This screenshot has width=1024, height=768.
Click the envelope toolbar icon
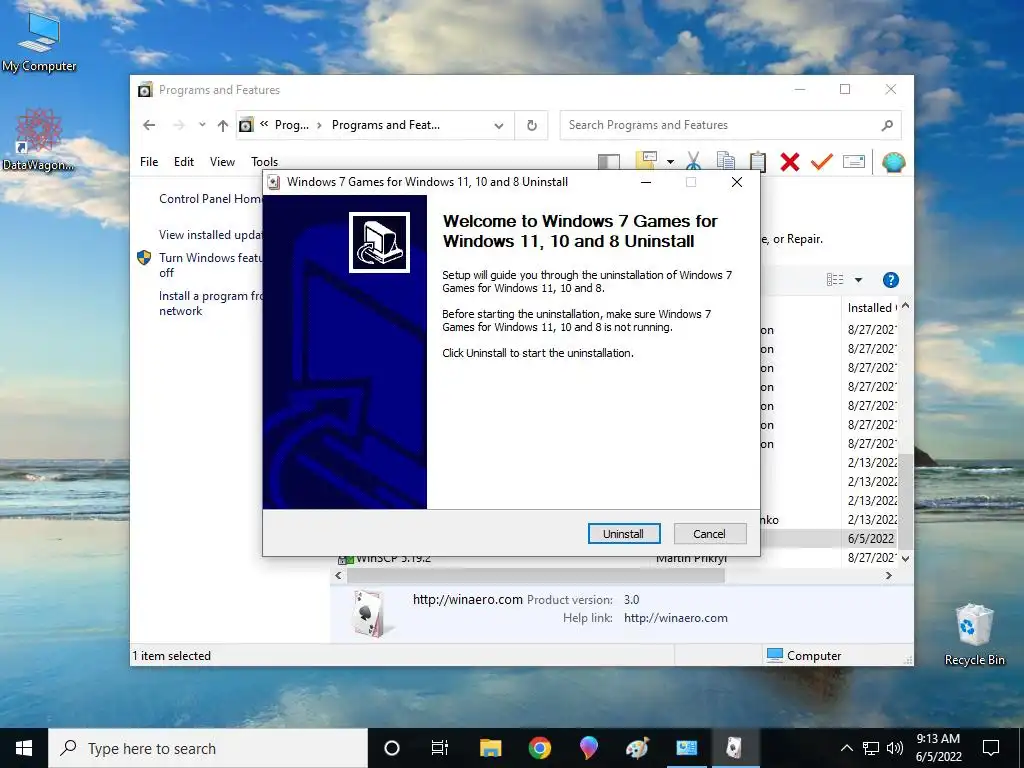click(854, 161)
